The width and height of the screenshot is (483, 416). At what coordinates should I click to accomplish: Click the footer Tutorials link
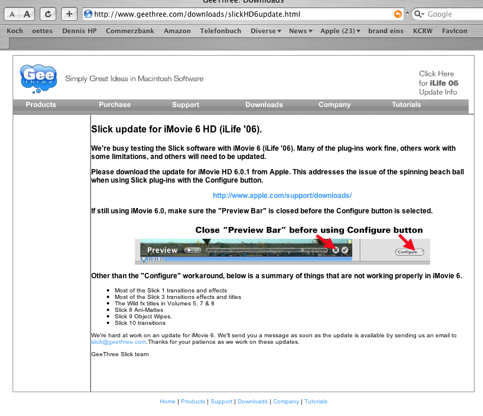(316, 401)
